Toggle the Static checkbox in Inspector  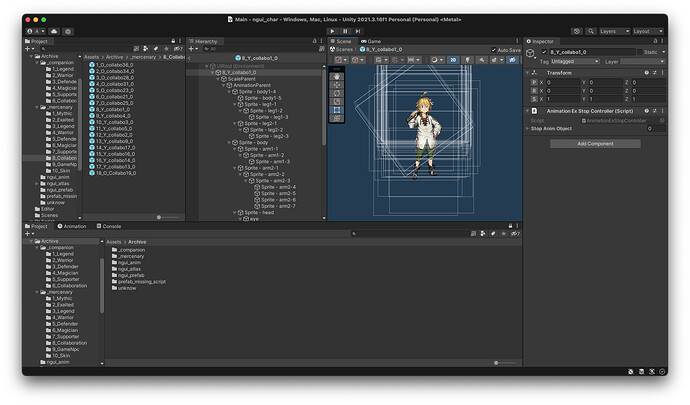click(640, 52)
